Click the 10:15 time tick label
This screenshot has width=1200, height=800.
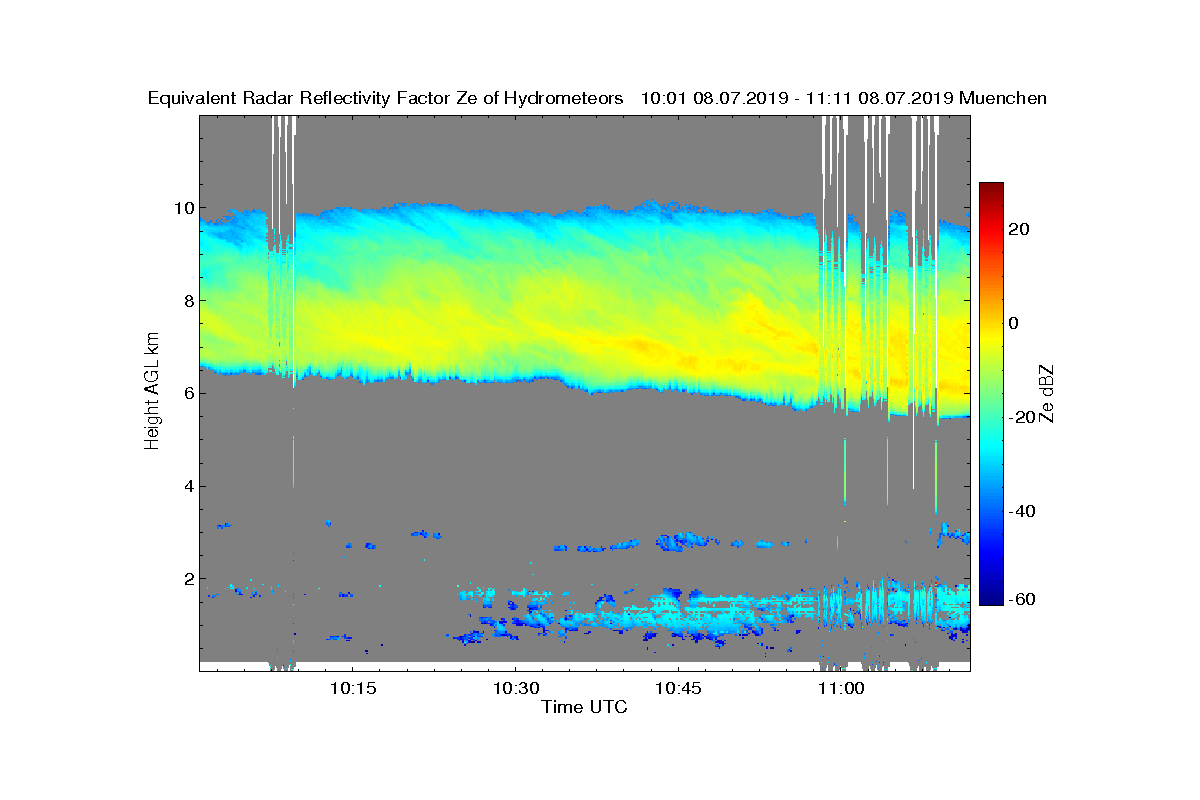[352, 688]
